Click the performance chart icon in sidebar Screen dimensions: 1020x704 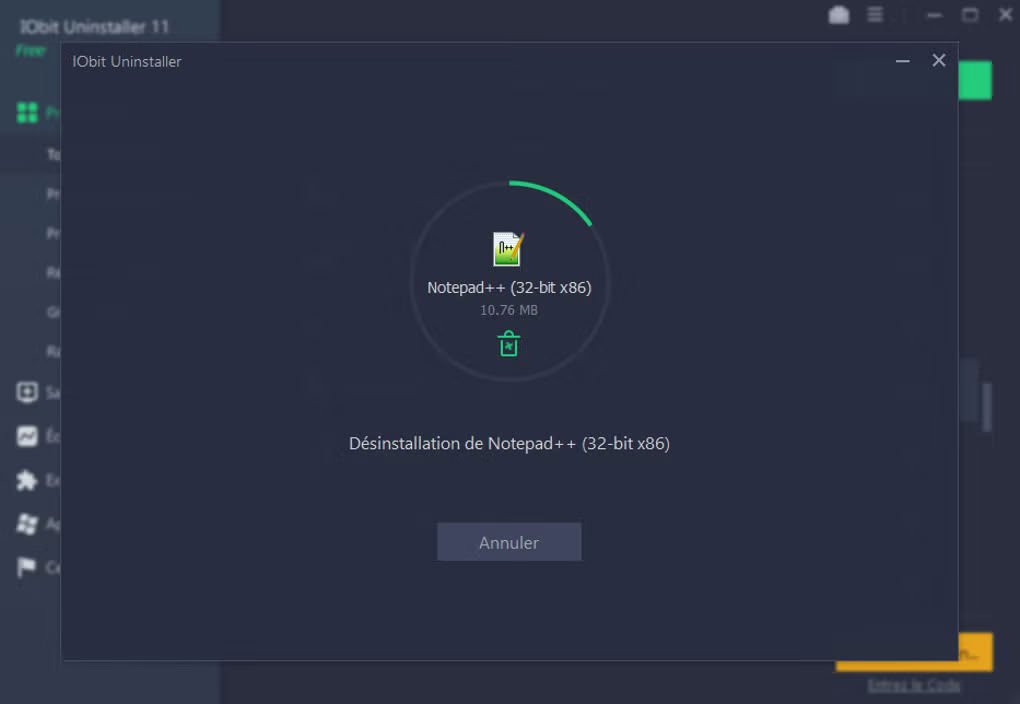click(x=28, y=436)
